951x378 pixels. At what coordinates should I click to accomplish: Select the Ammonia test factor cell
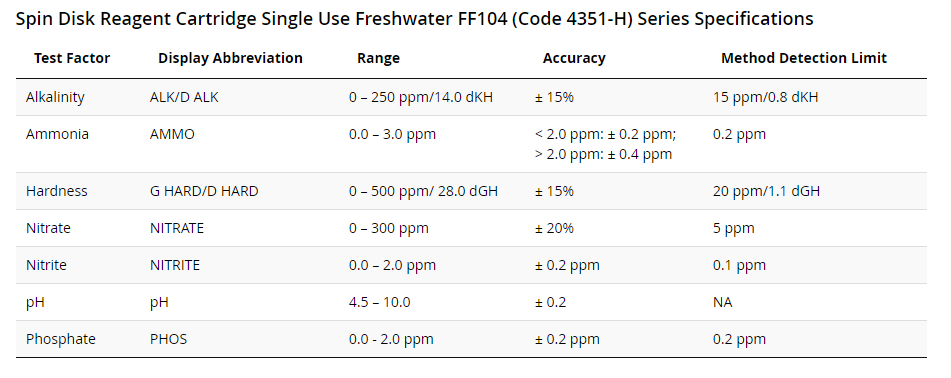[x=57, y=134]
